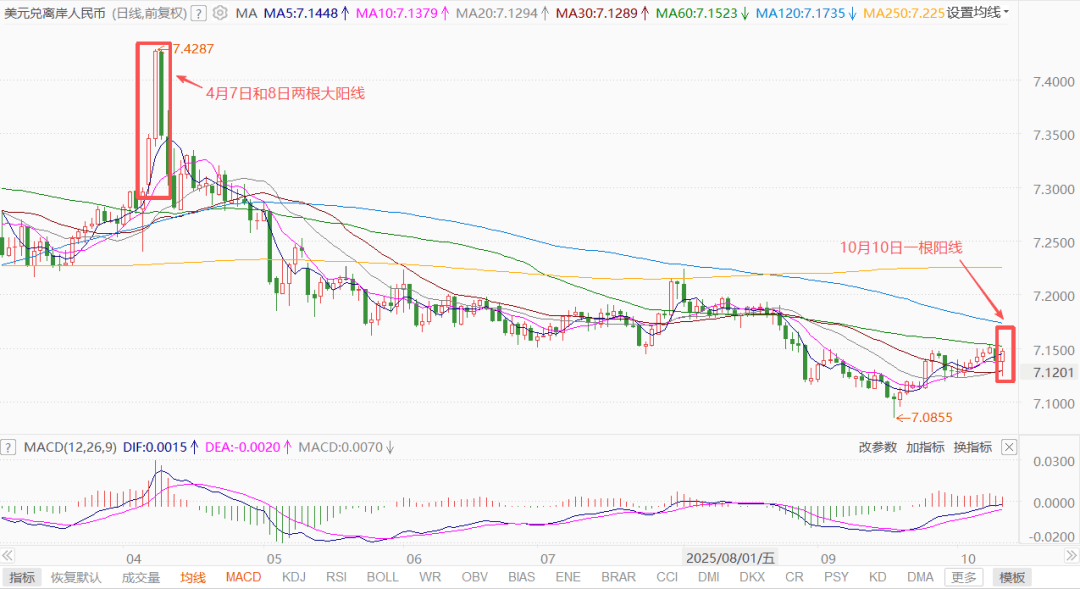This screenshot has height=589, width=1080.
Task: Open the 模板 template selector
Action: click(x=1012, y=577)
